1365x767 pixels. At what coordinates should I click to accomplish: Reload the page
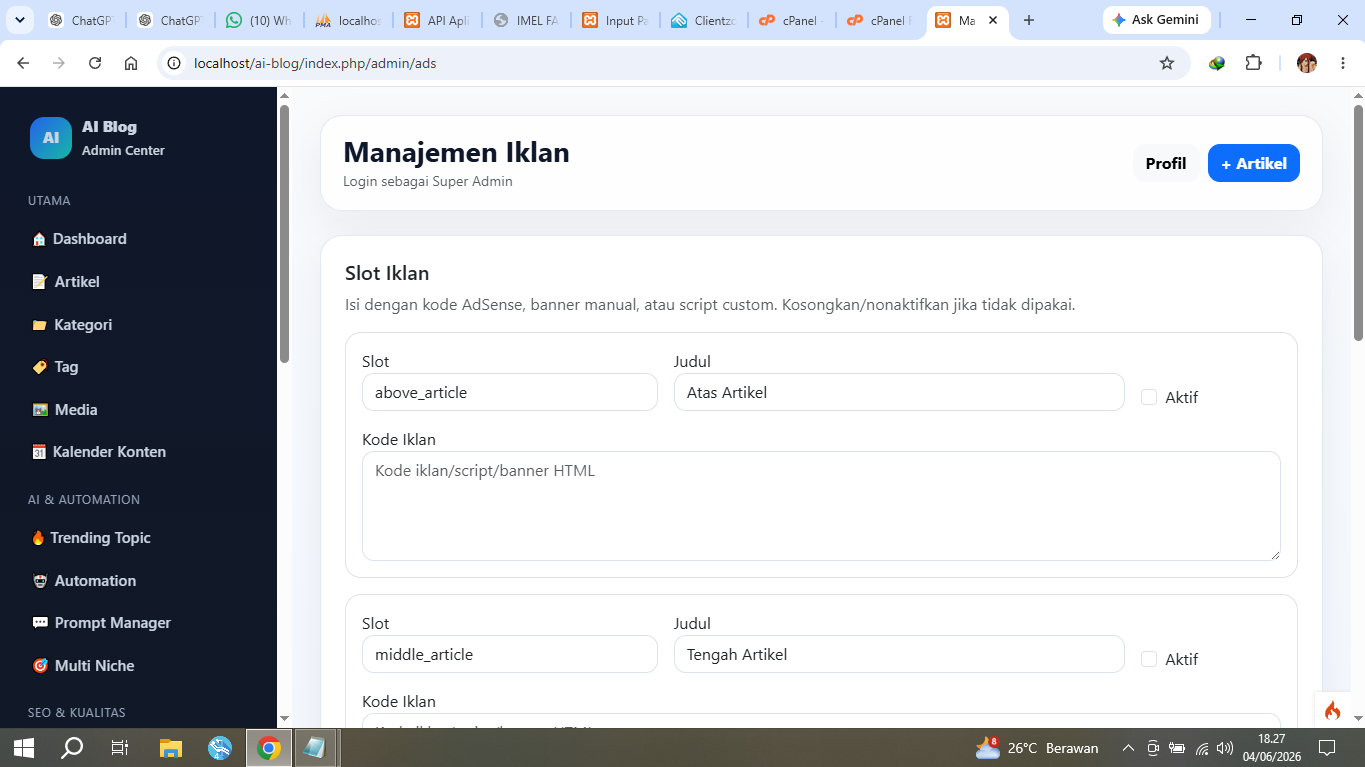[95, 63]
